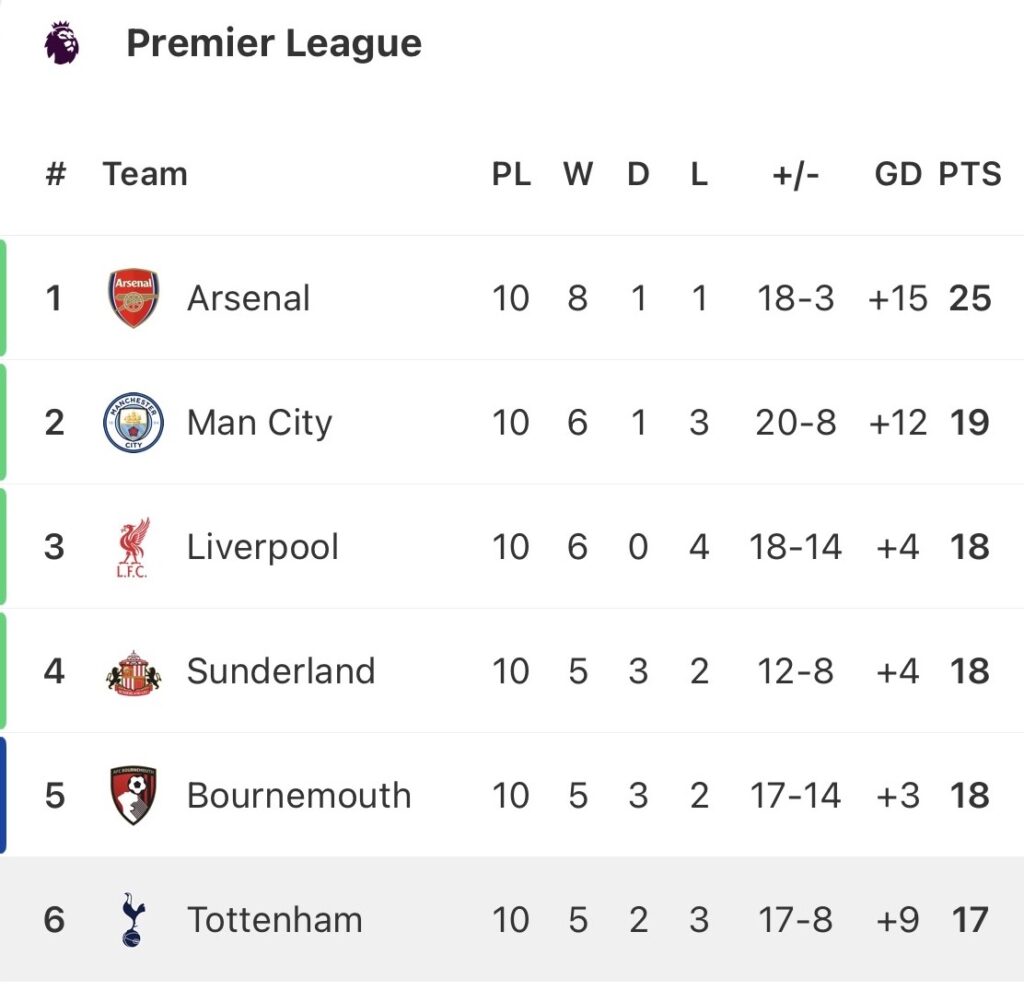Tap the Tottenham club crest
Image resolution: width=1024 pixels, height=990 pixels.
click(x=133, y=920)
